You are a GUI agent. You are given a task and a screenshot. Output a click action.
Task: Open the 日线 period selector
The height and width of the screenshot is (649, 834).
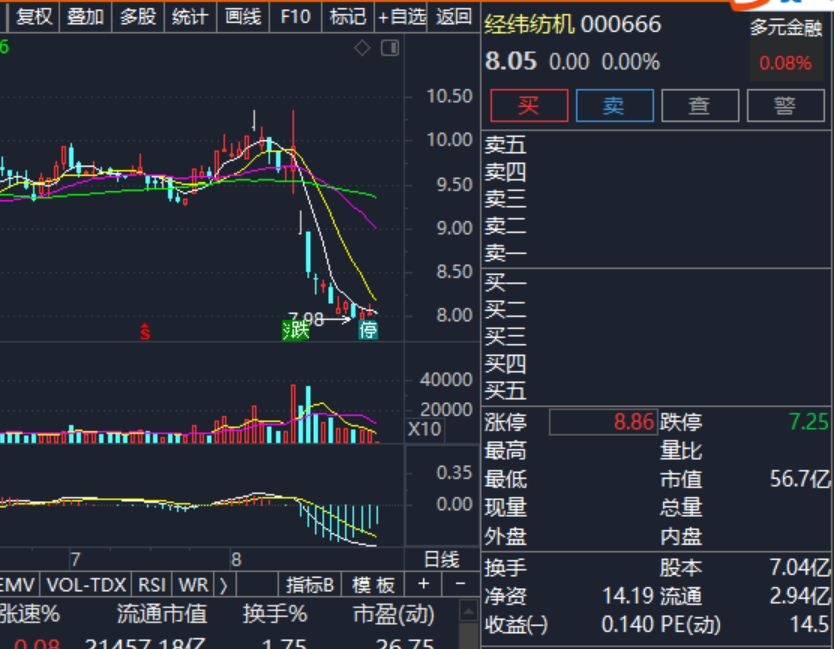point(441,559)
